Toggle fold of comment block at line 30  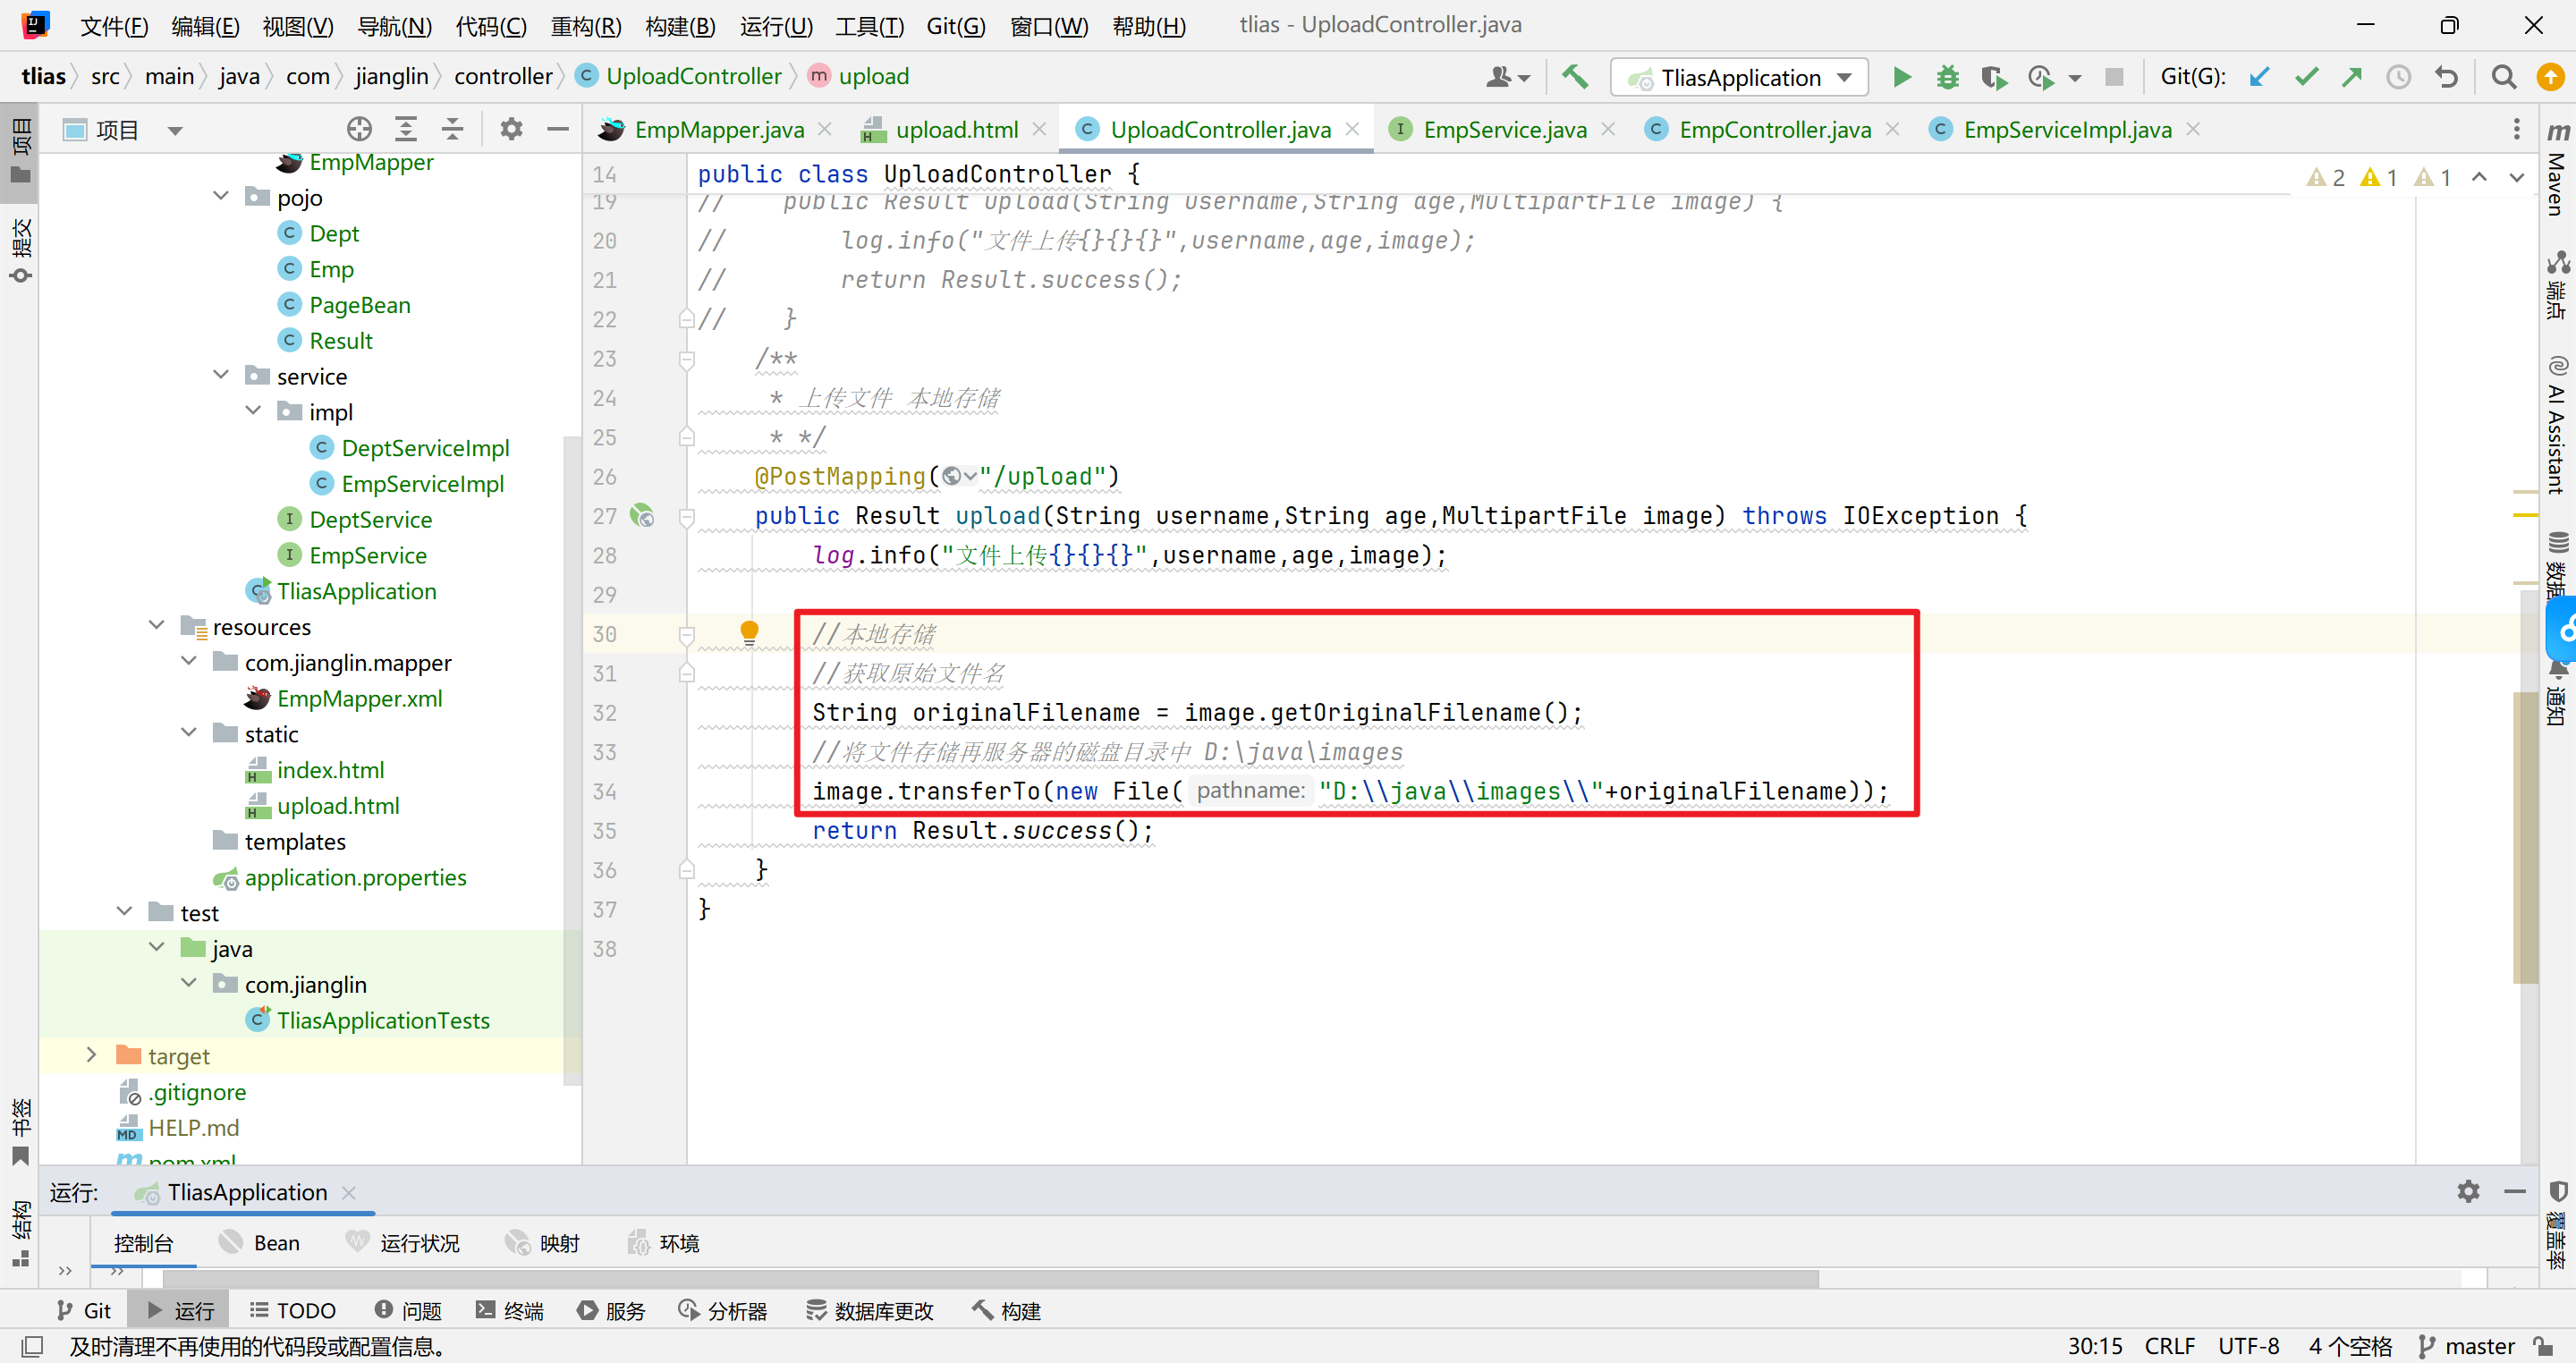(x=687, y=634)
